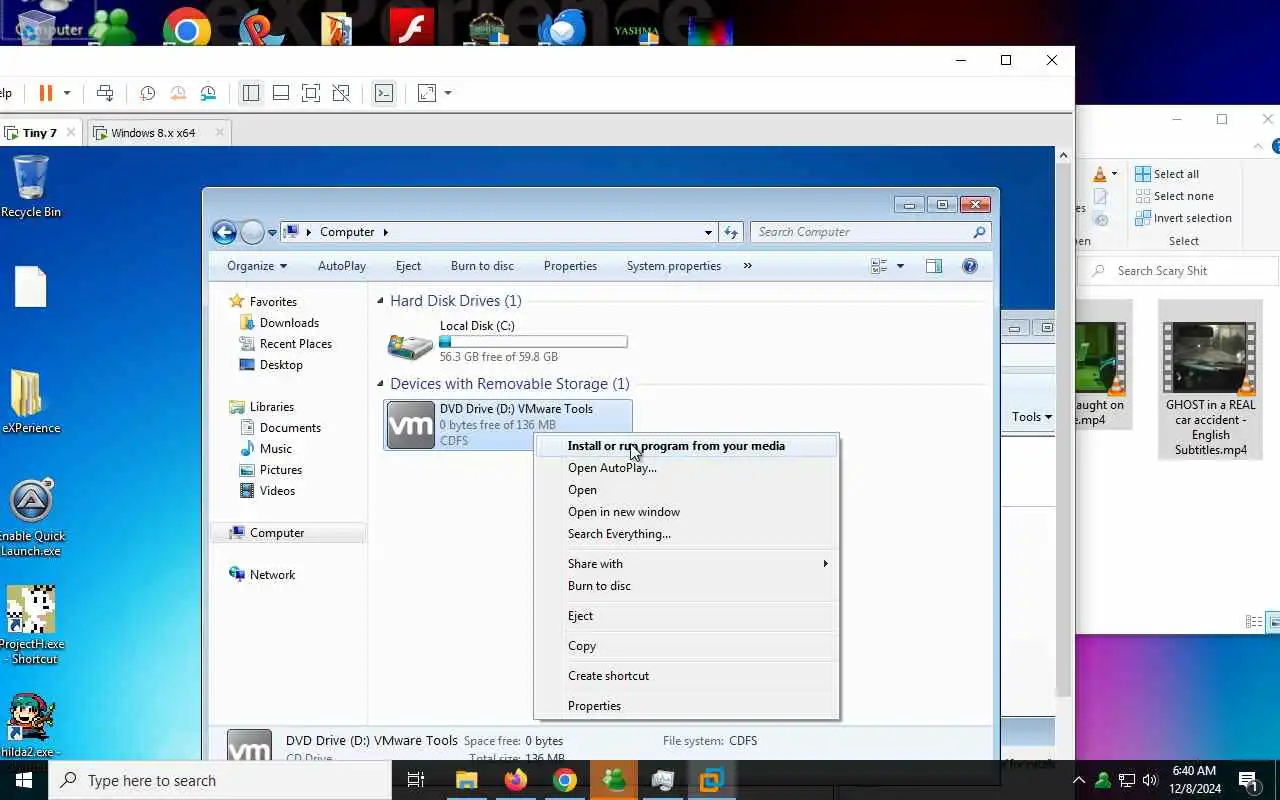Open the change view dropdown arrow
The width and height of the screenshot is (1280, 800).
(x=900, y=266)
